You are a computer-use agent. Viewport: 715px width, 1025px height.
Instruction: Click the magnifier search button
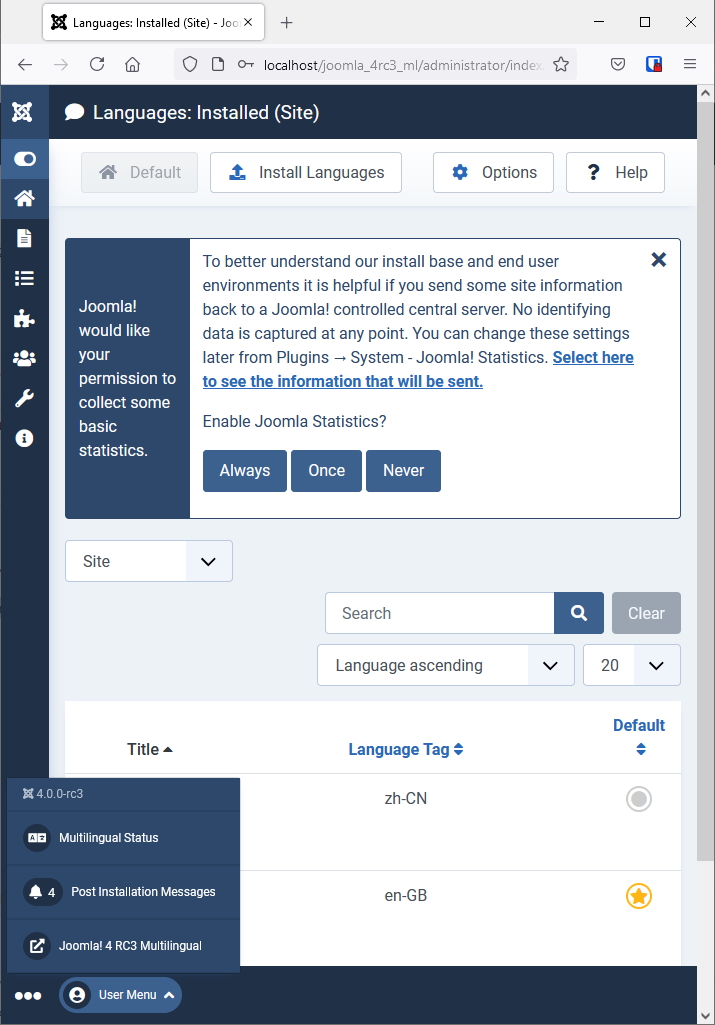pos(579,613)
